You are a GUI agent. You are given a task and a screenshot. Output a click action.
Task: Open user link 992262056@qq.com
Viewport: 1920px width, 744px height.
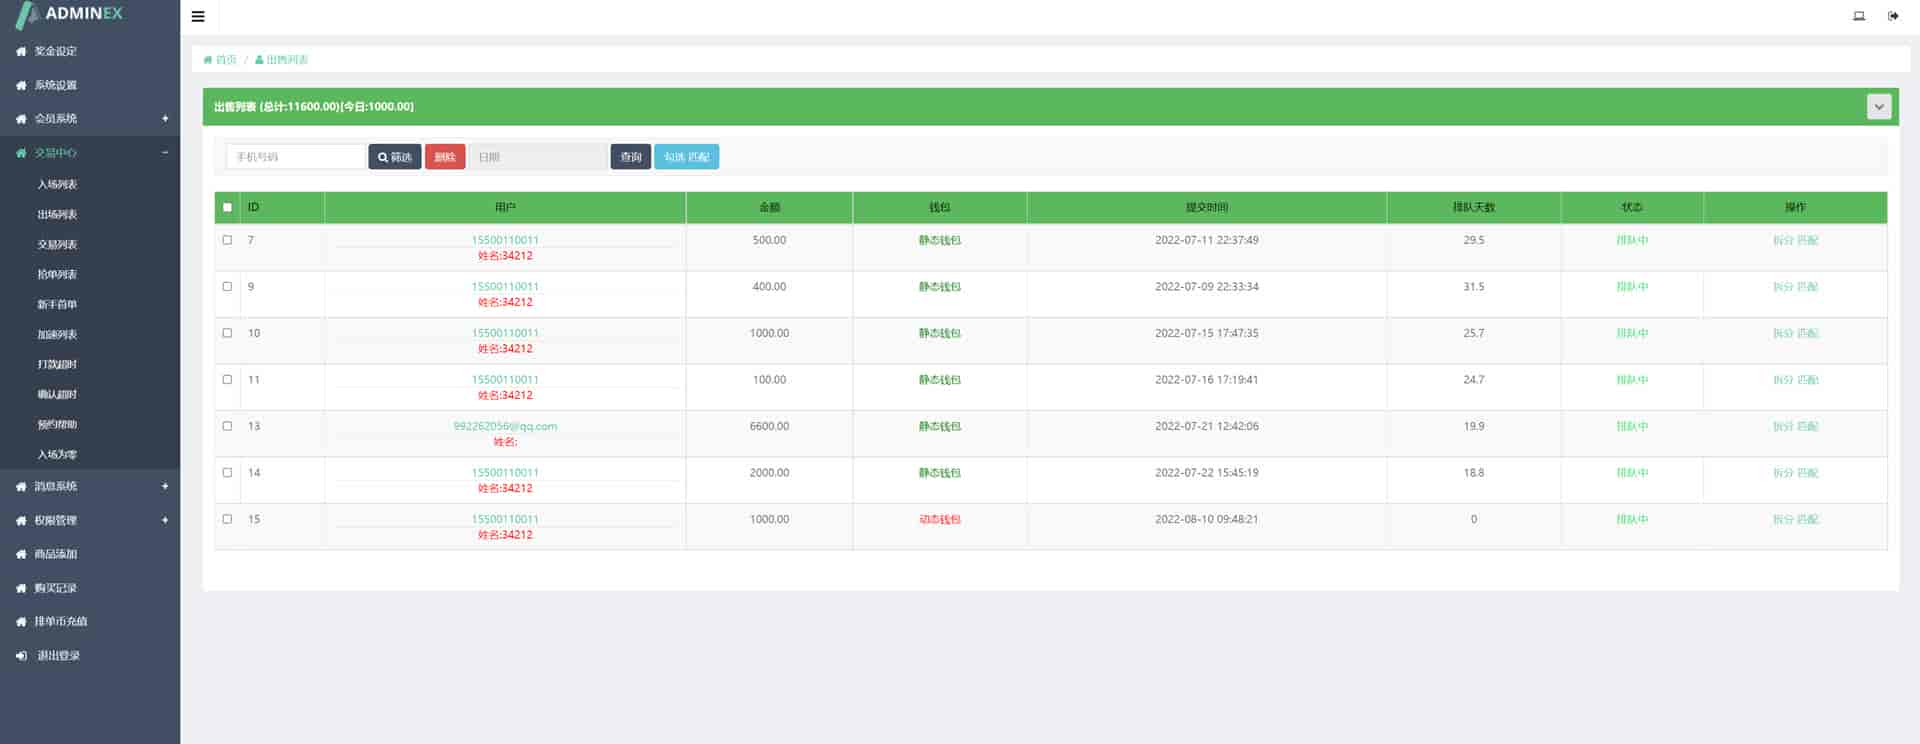(x=505, y=426)
